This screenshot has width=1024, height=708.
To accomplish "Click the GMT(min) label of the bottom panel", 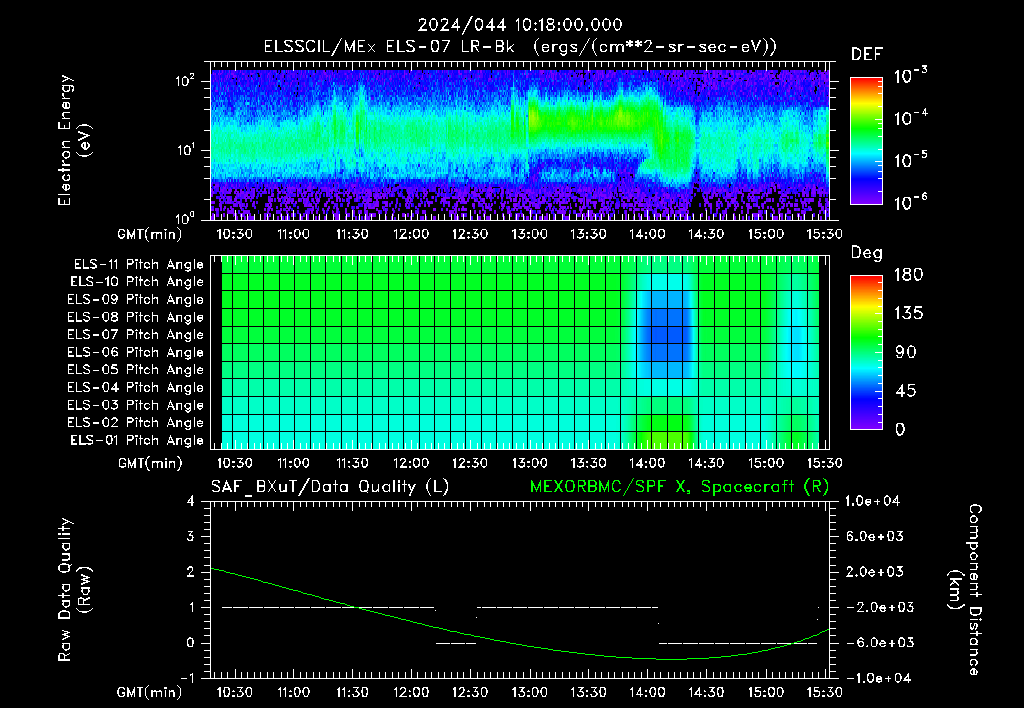I will (150, 693).
